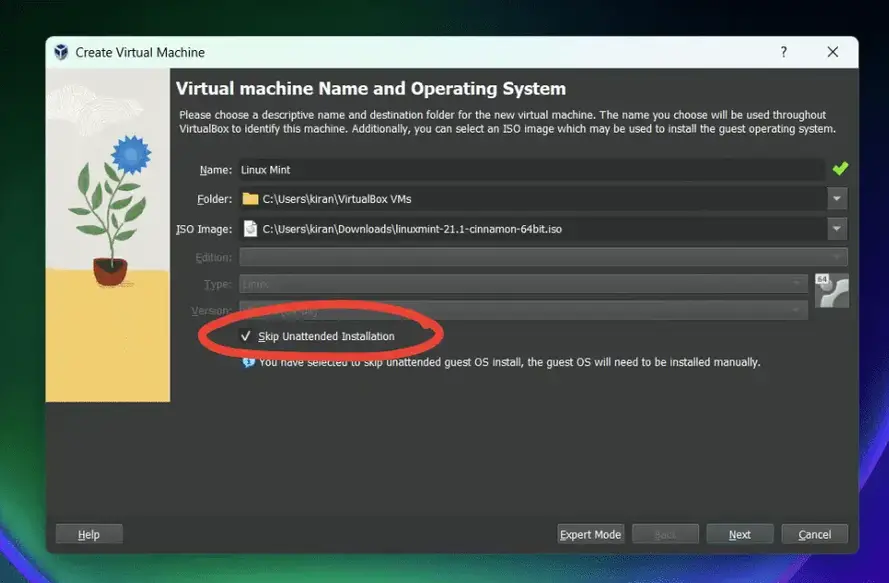Viewport: 889px width, 583px height.
Task: Click the ISO file icon in ISO Image field
Action: pos(250,229)
